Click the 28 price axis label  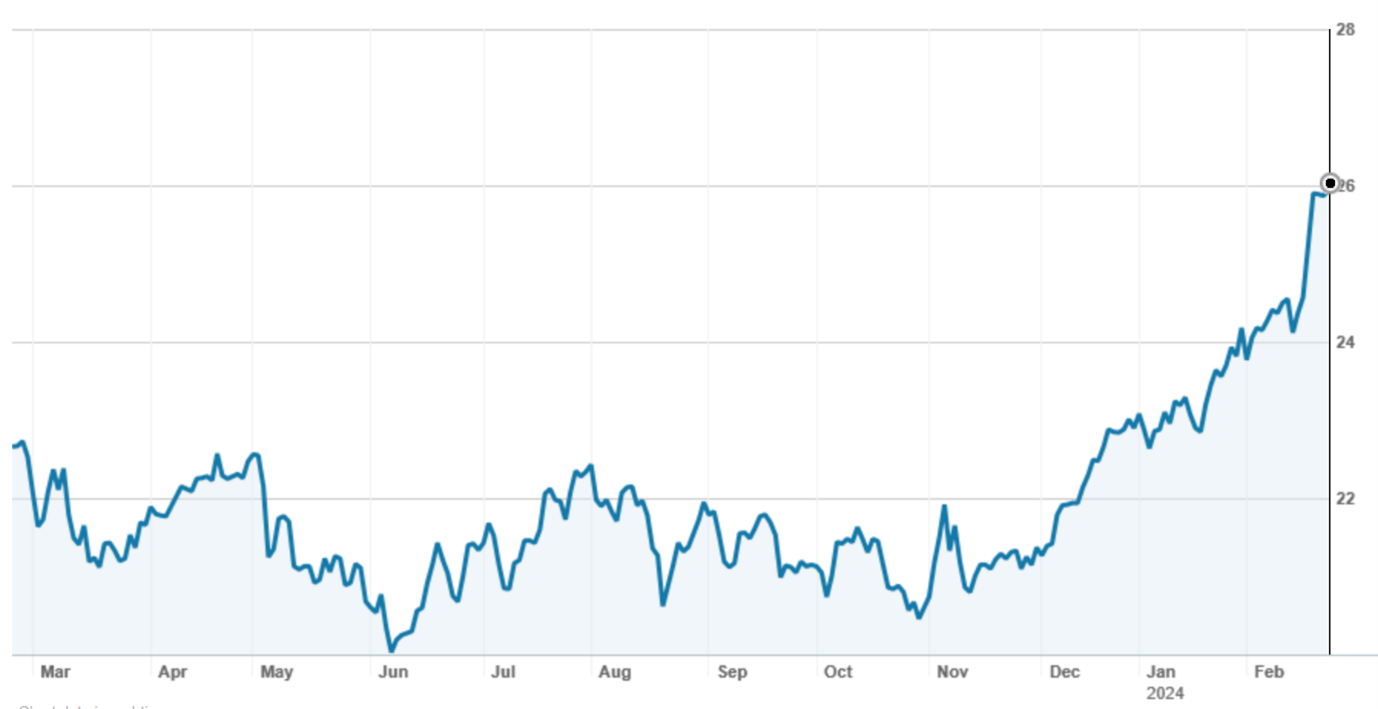(x=1346, y=30)
